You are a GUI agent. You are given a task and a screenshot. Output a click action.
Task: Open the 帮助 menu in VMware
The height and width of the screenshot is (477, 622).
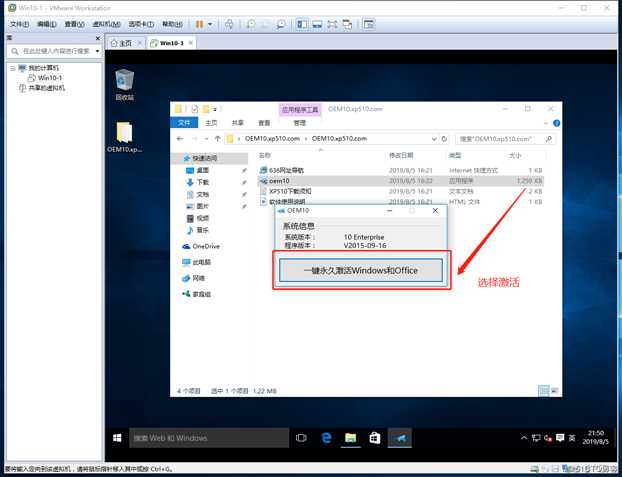click(172, 25)
